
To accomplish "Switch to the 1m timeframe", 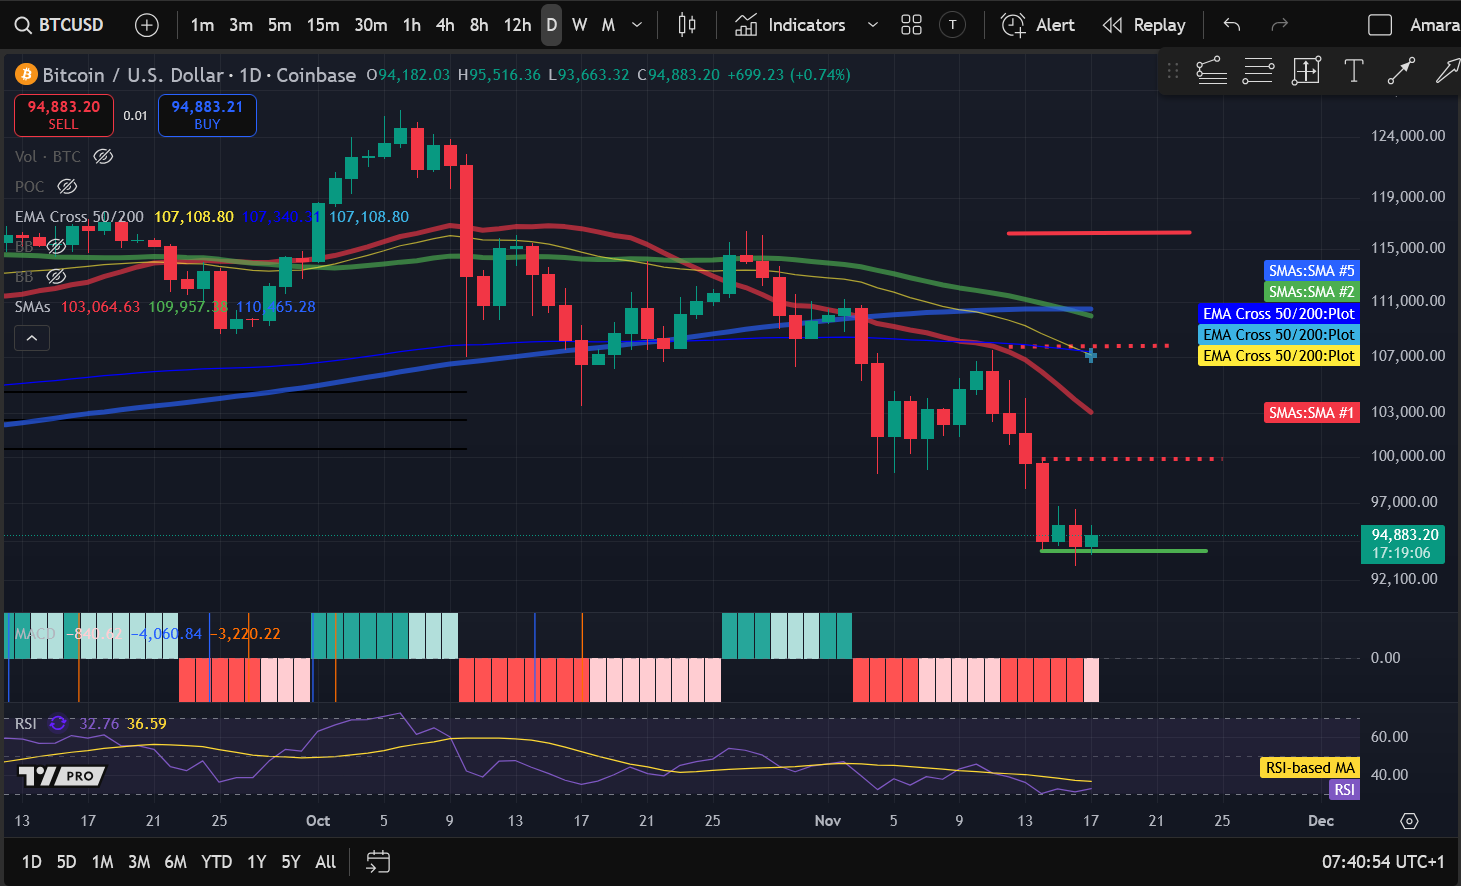I will (x=202, y=25).
